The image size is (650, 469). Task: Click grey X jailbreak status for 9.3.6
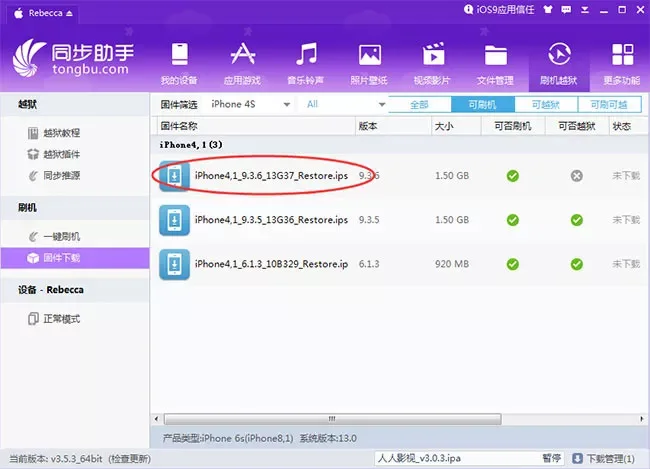577,176
